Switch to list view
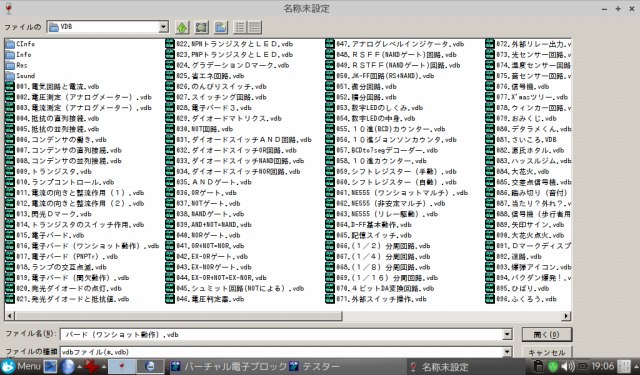Viewport: 640px width, 375px height. pyautogui.click(x=240, y=27)
